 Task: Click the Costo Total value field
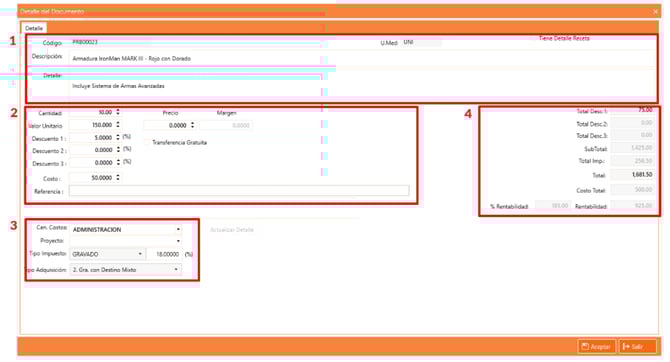[632, 190]
